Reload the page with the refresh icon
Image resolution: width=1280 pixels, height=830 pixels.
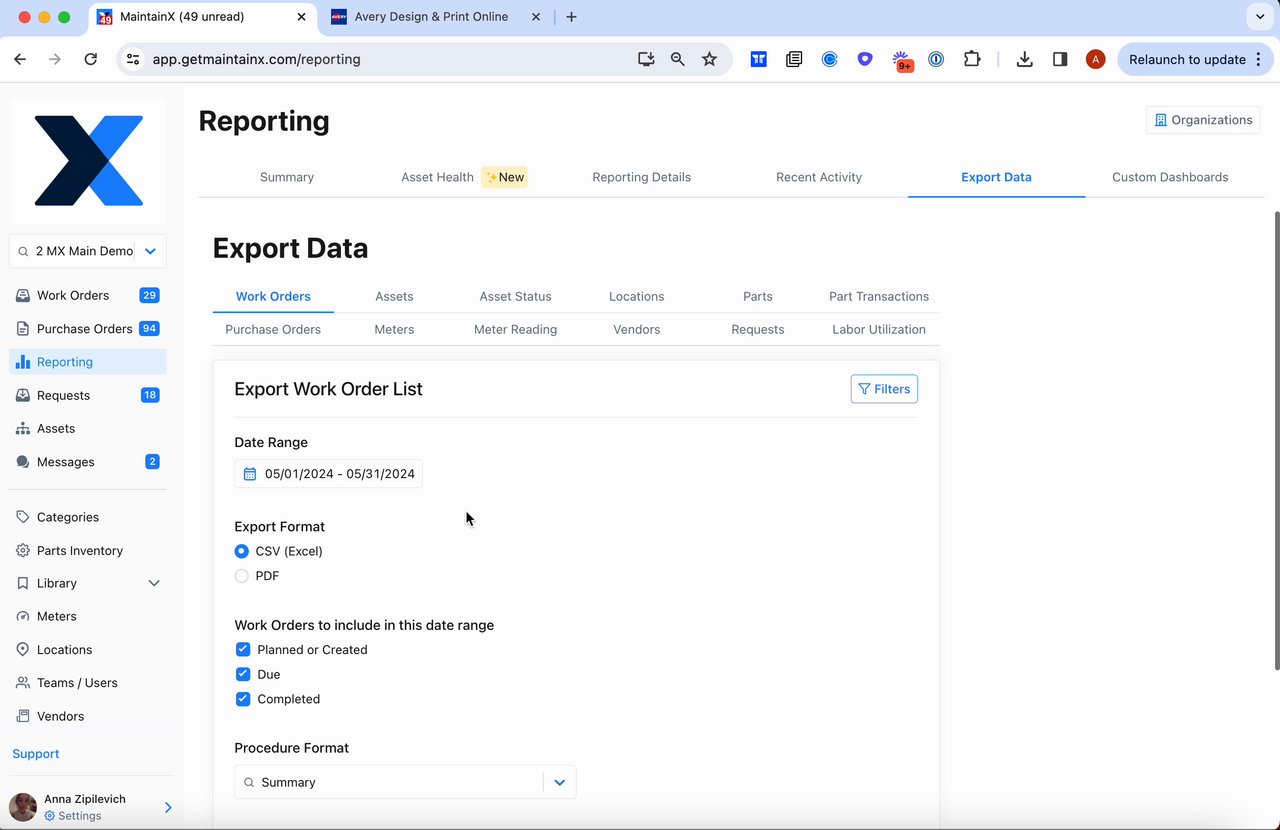91,59
